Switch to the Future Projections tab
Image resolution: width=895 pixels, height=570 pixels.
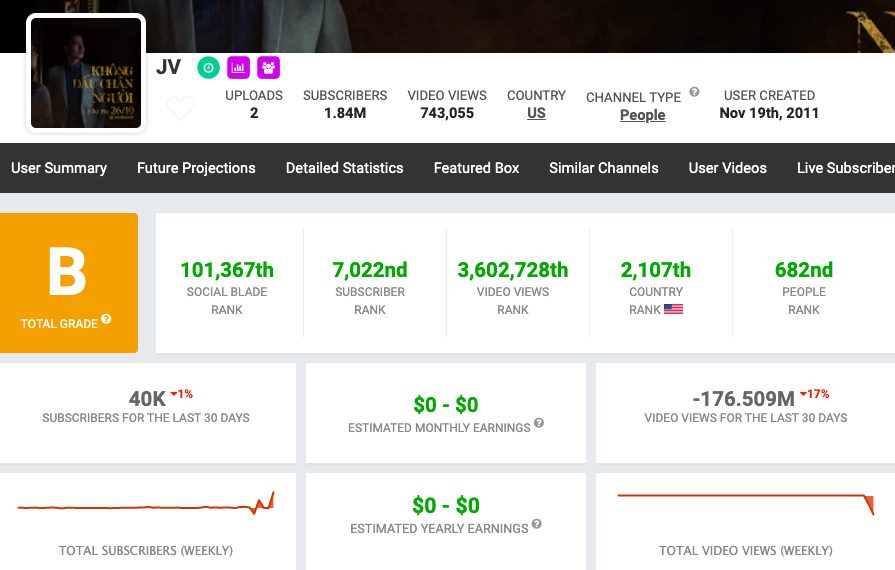(x=196, y=168)
